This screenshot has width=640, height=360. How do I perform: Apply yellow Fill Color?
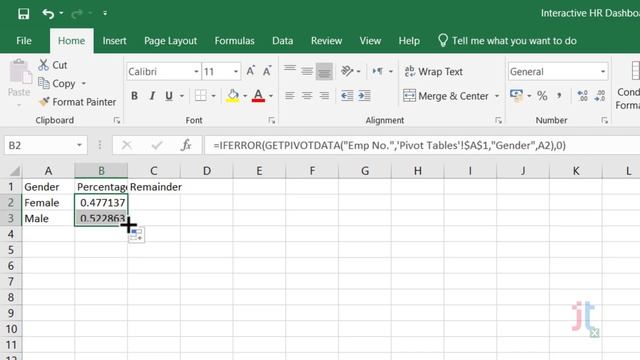pos(233,96)
